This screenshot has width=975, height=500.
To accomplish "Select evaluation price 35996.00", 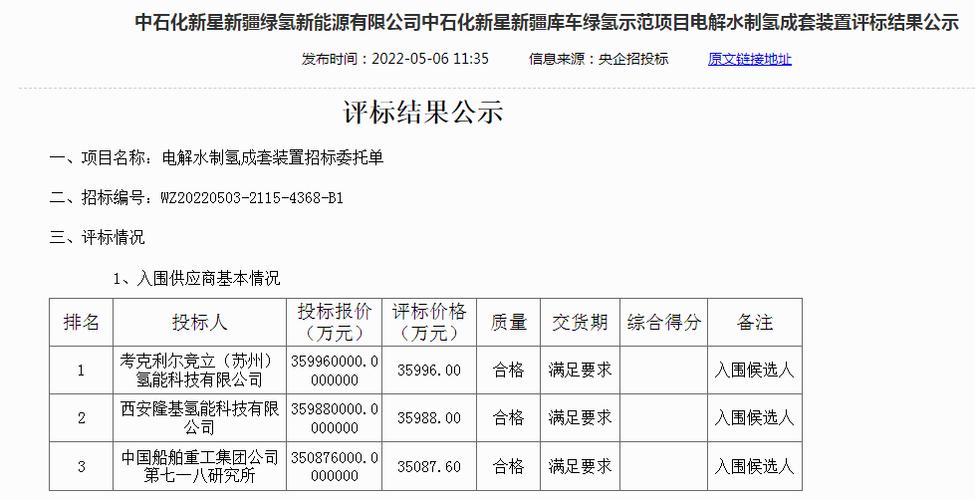I will tap(429, 370).
